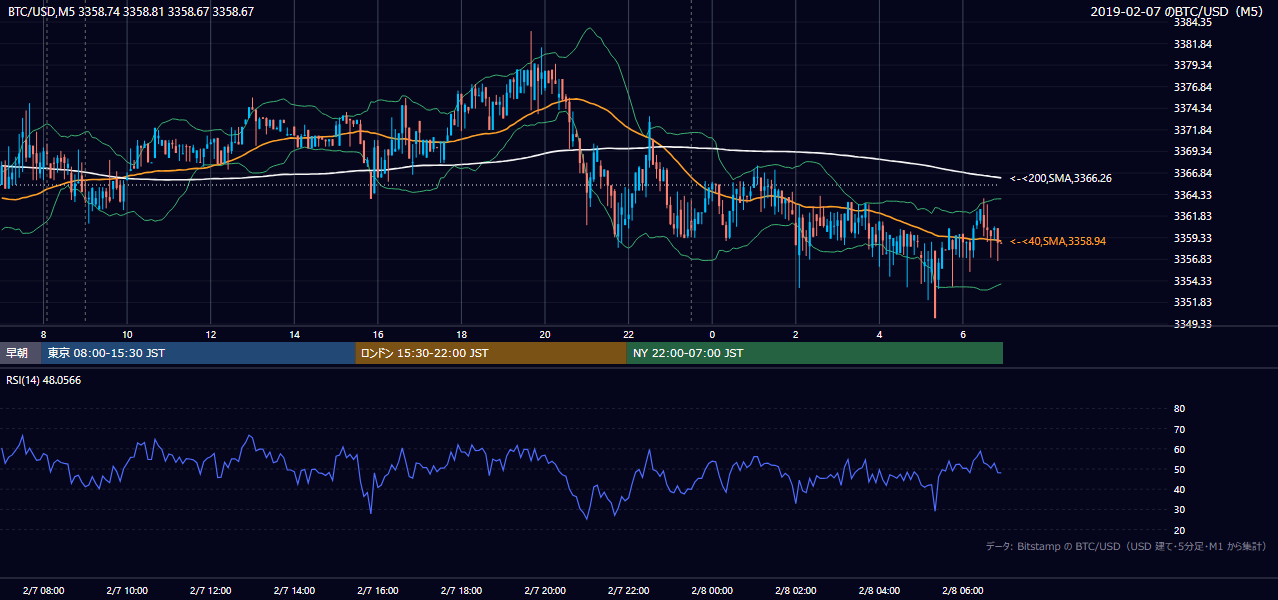This screenshot has width=1278, height=600.
Task: Click hour label 16 under the price chart
Action: pyautogui.click(x=377, y=334)
